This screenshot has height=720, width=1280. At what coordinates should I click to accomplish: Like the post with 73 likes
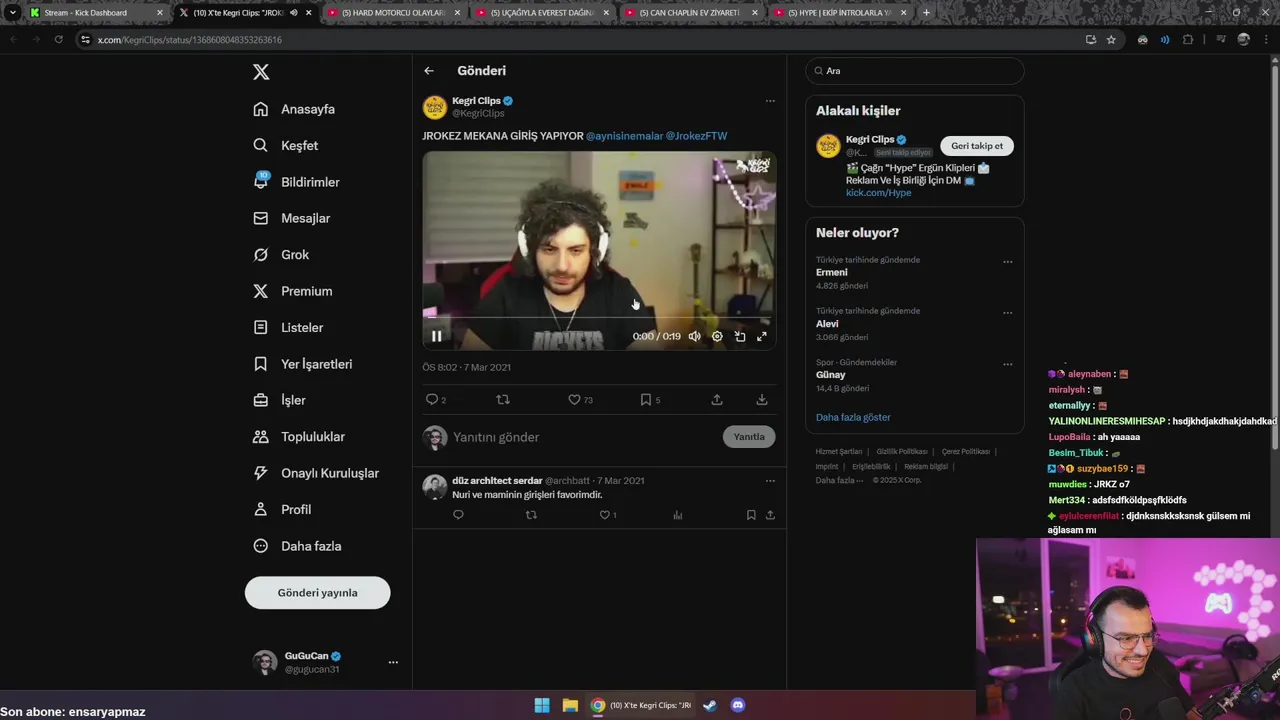(x=580, y=400)
